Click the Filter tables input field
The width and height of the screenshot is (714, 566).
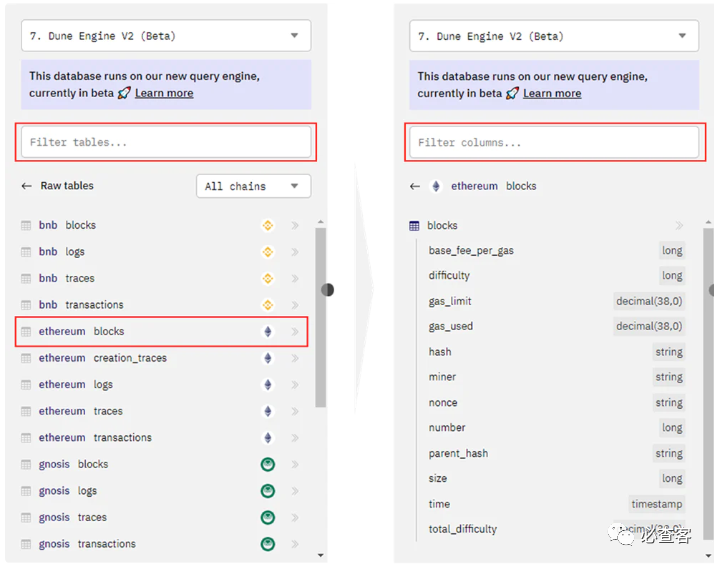[x=166, y=142]
